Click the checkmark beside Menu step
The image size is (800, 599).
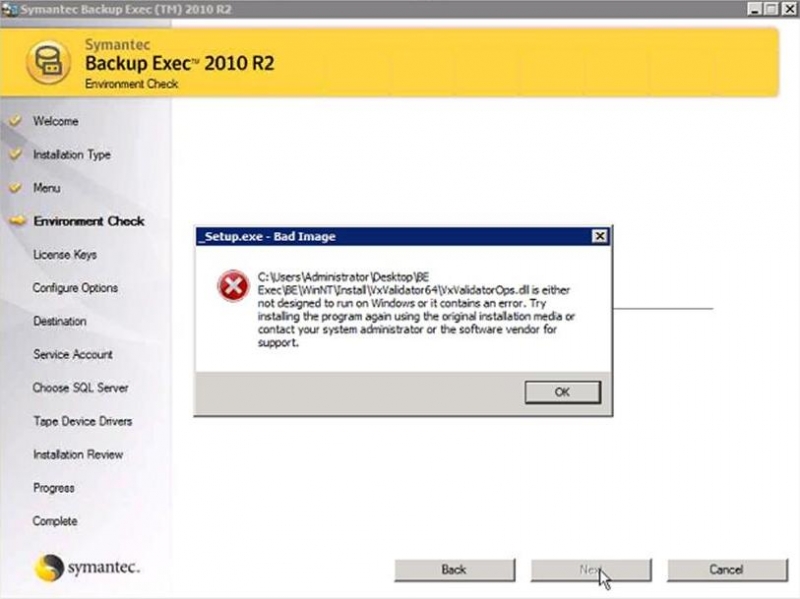15,188
